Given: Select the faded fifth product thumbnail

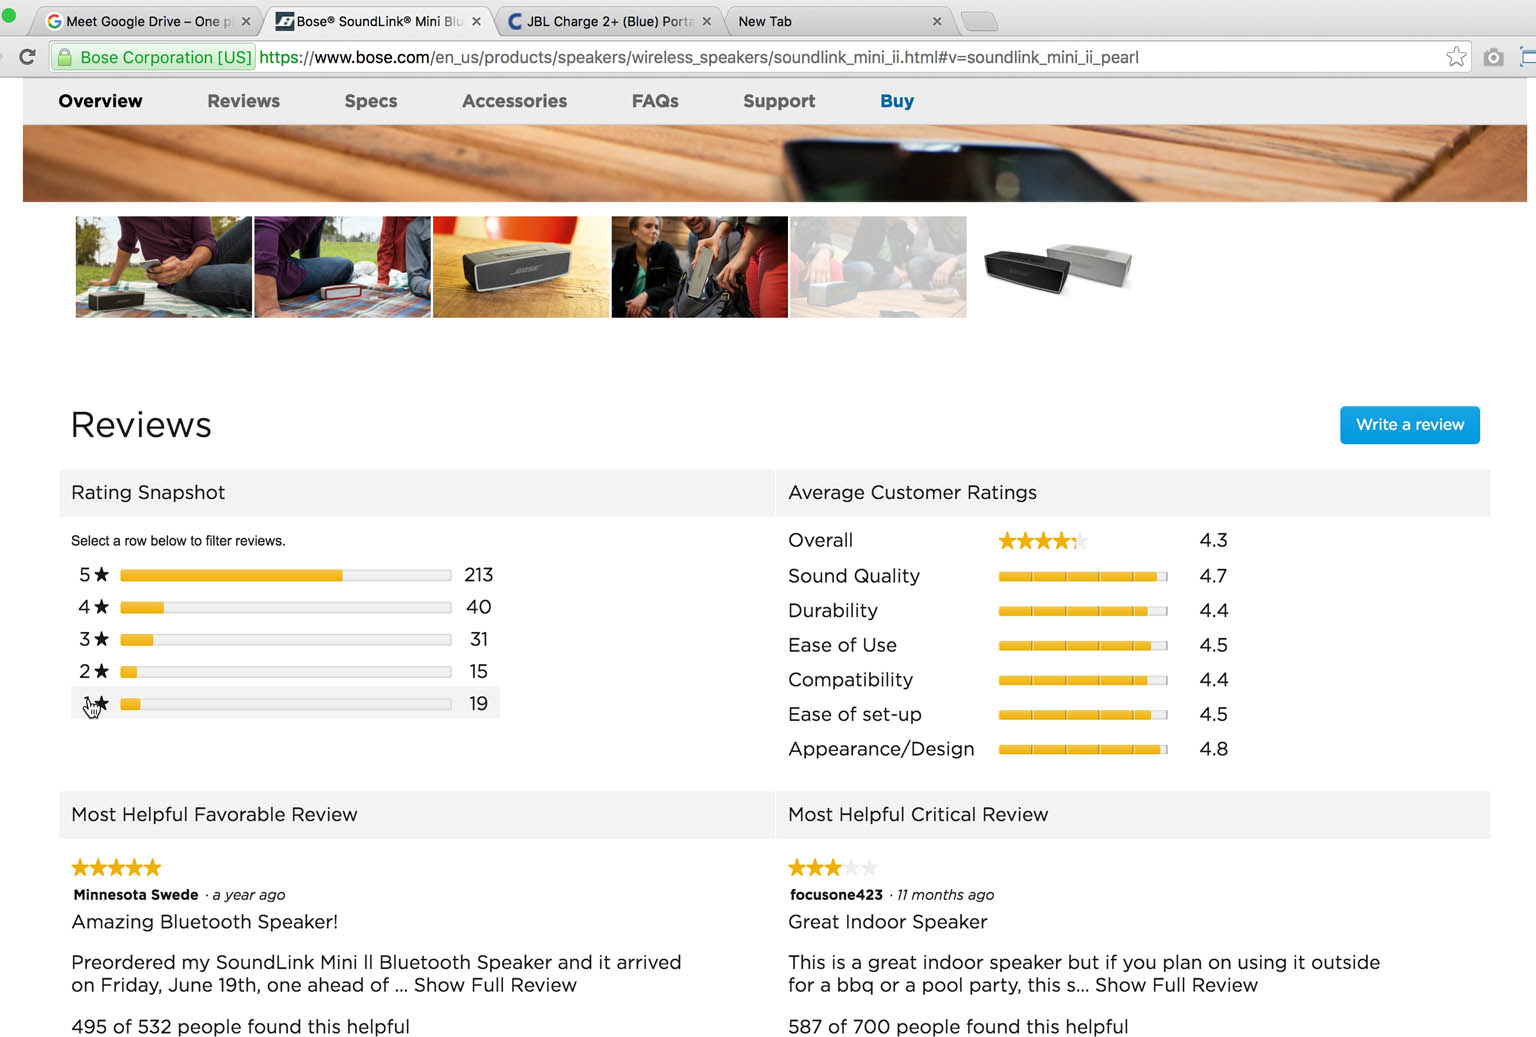Looking at the screenshot, I should pyautogui.click(x=878, y=267).
